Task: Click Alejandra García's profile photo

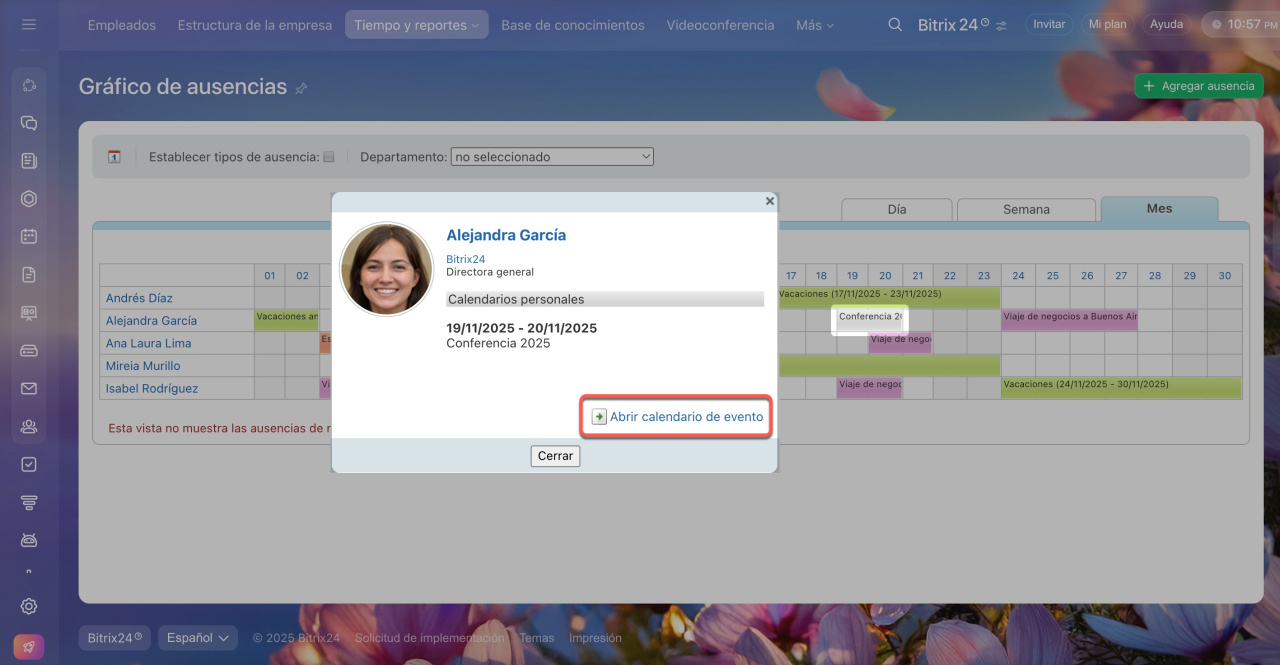Action: click(x=387, y=269)
